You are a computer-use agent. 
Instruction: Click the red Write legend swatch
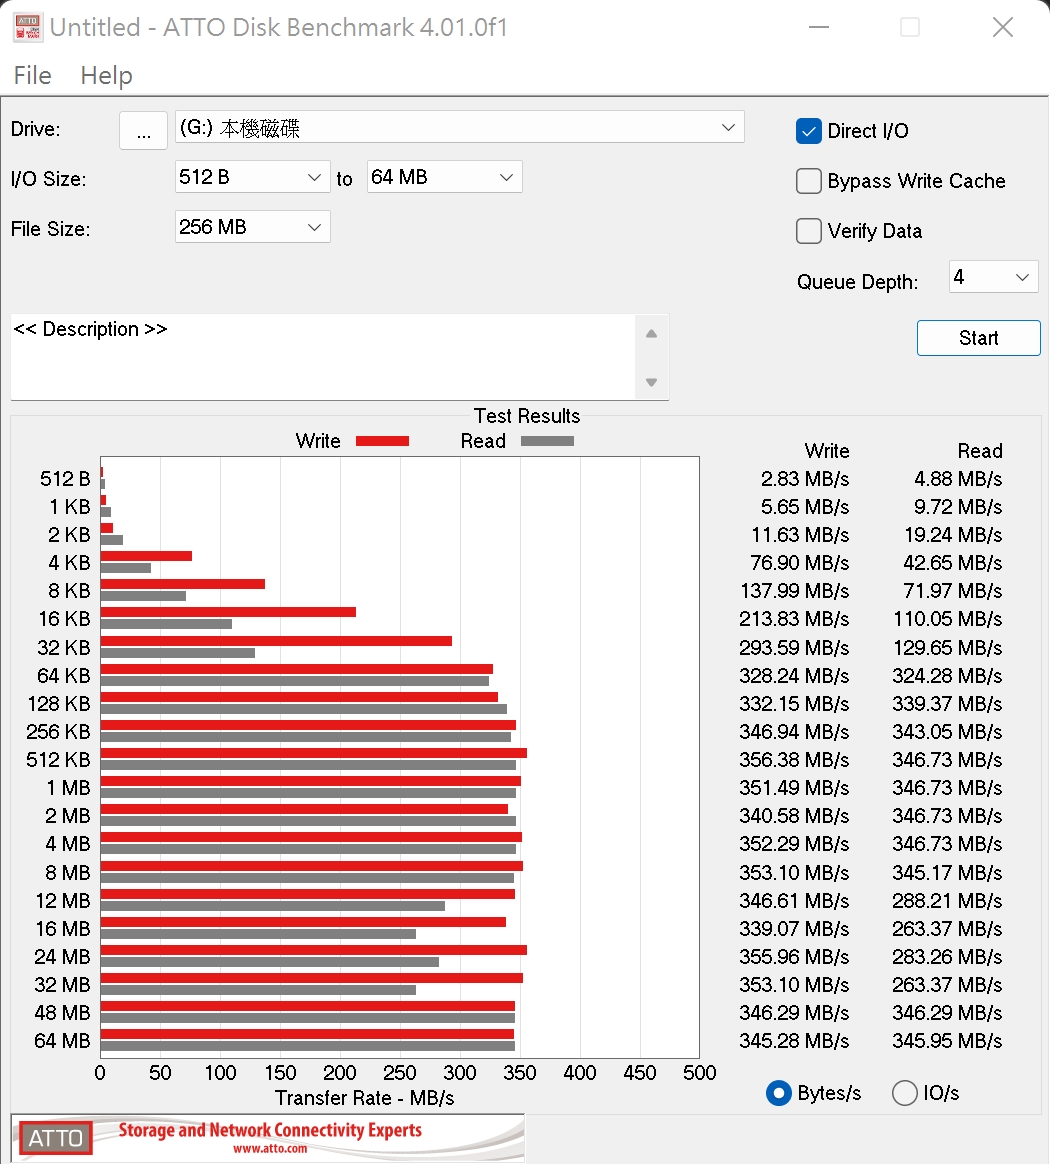click(382, 441)
